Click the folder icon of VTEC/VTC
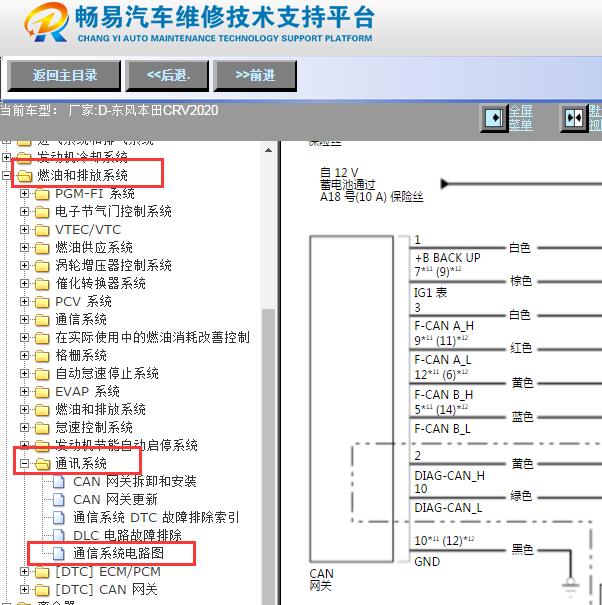The image size is (602, 605). (x=42, y=230)
